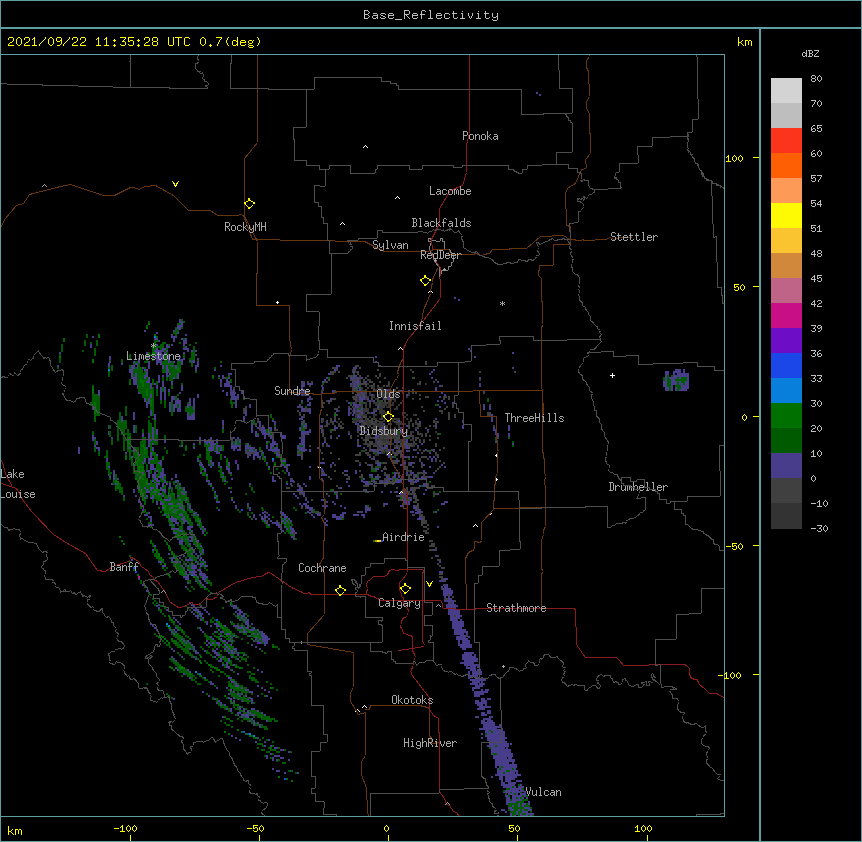This screenshot has width=862, height=842.
Task: Click the HighRiver label
Action: coord(430,743)
